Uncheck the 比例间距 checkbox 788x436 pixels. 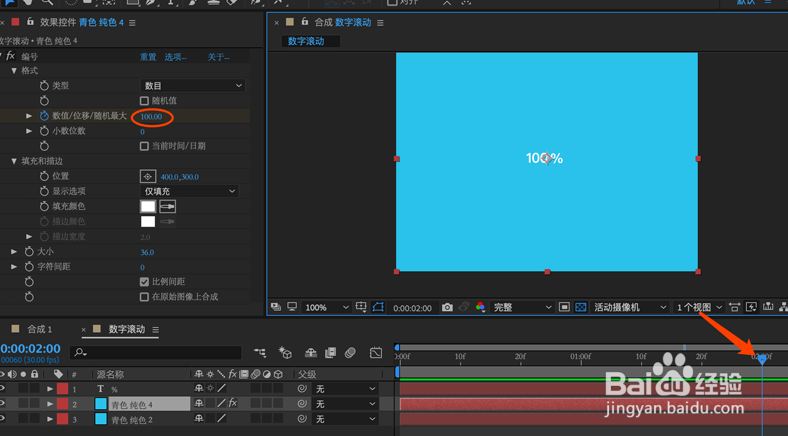(144, 282)
